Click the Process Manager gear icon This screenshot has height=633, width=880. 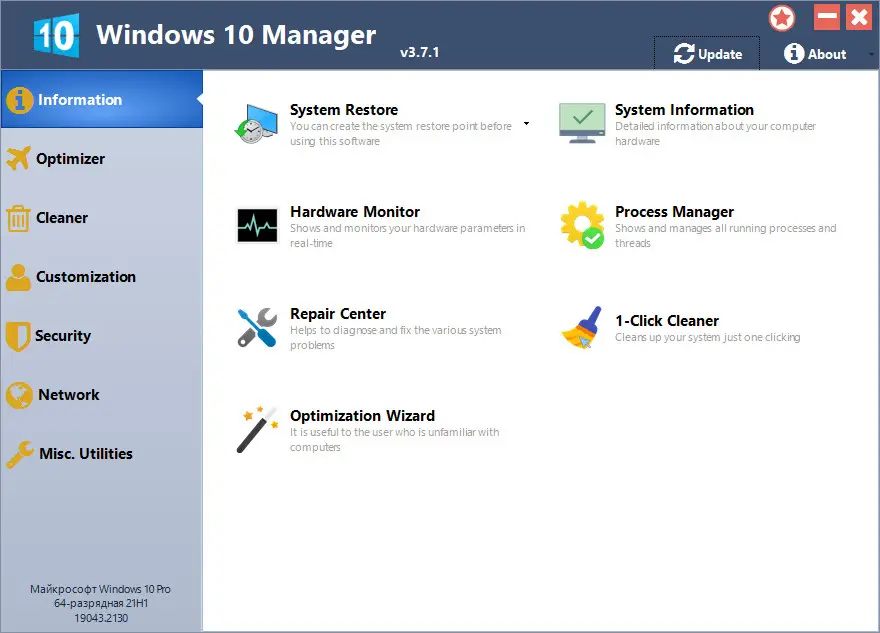click(582, 225)
